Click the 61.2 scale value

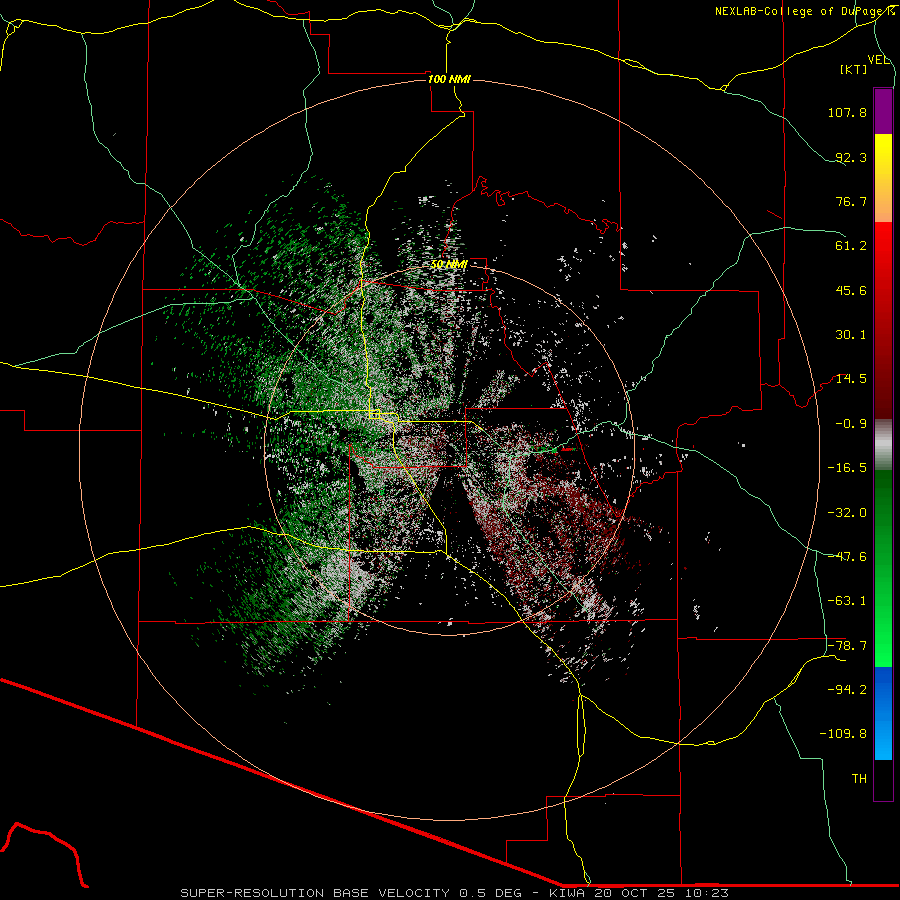851,246
